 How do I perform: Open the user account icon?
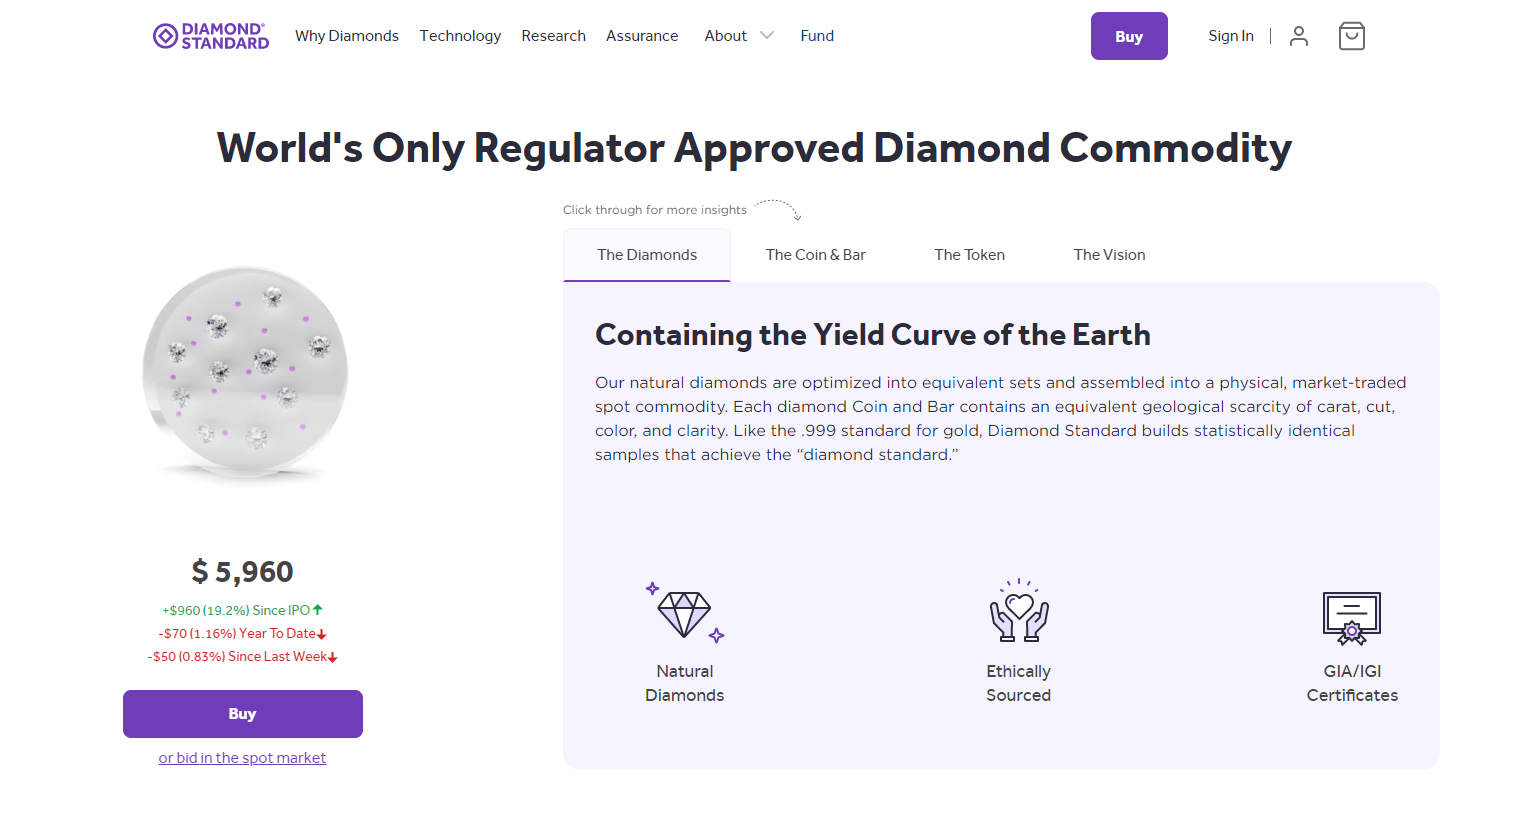1299,36
